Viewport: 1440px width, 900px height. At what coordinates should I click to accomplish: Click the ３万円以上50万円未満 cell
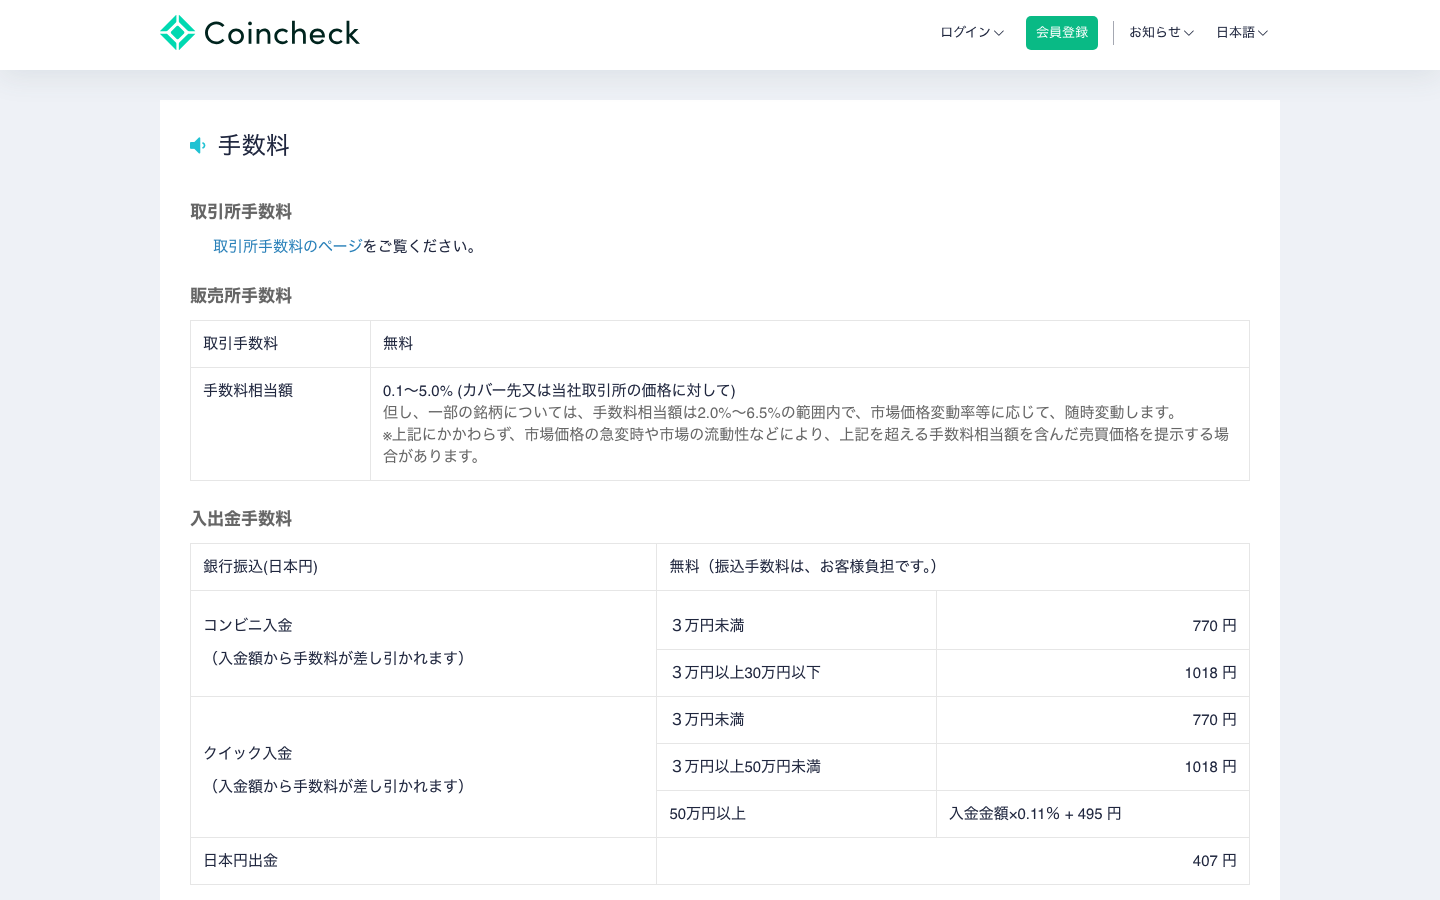797,767
